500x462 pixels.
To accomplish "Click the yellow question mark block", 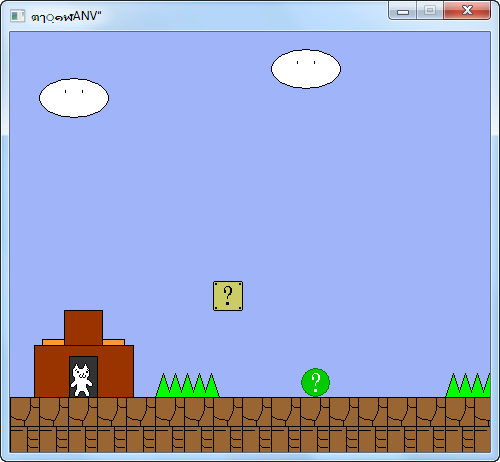I will pos(228,296).
